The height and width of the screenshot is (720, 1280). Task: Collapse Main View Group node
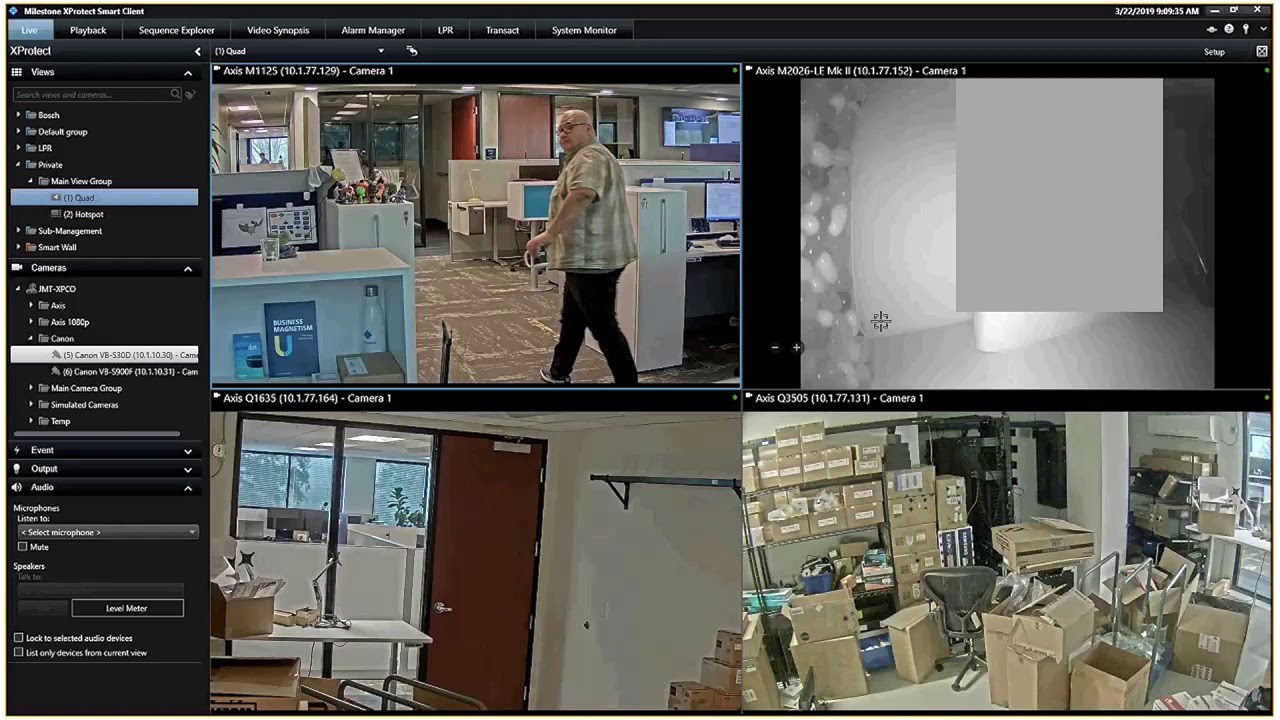pyautogui.click(x=30, y=181)
